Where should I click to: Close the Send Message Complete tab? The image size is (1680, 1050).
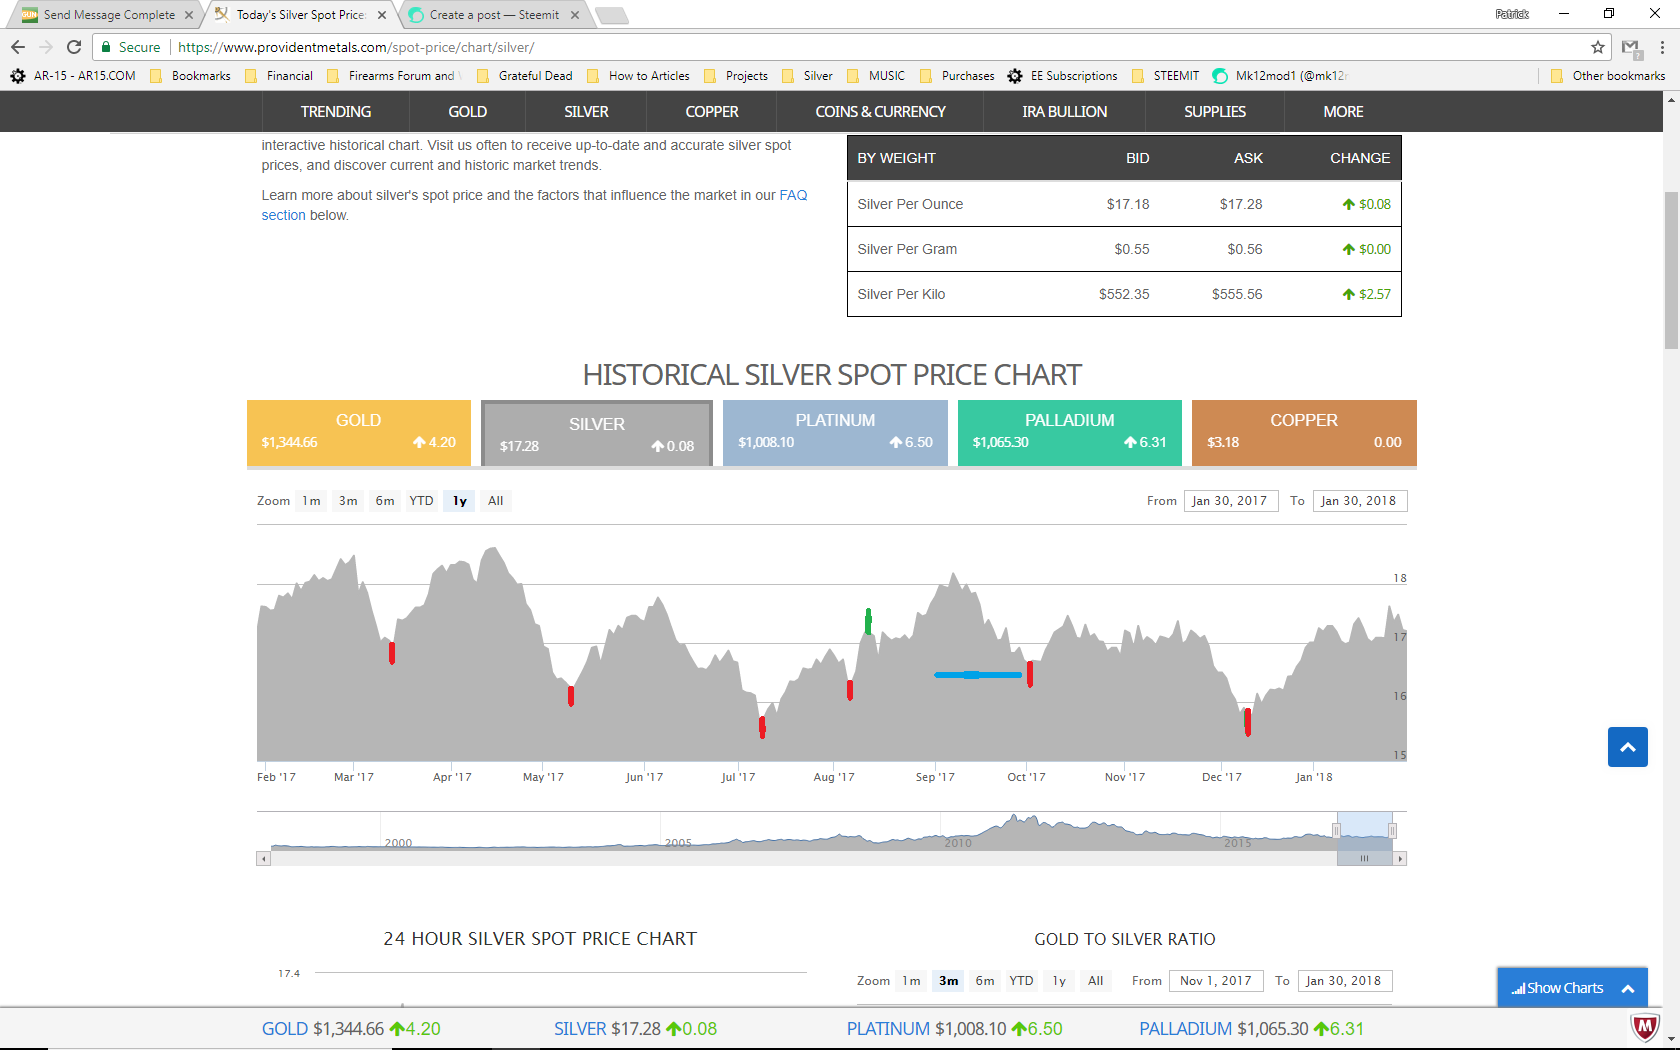tap(189, 15)
